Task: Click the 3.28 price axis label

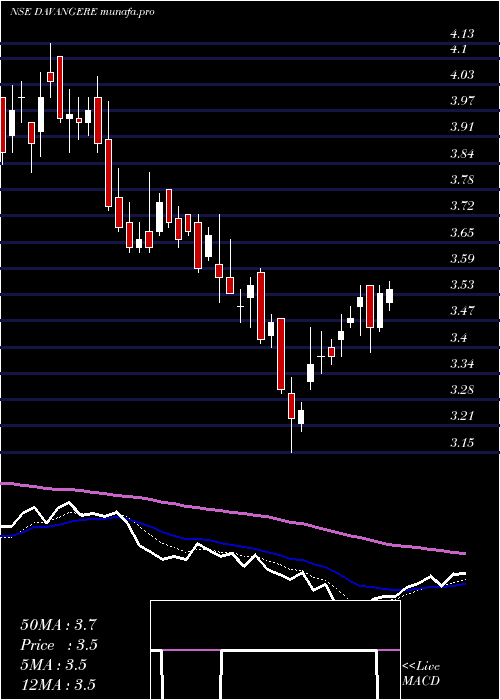Action: 462,390
